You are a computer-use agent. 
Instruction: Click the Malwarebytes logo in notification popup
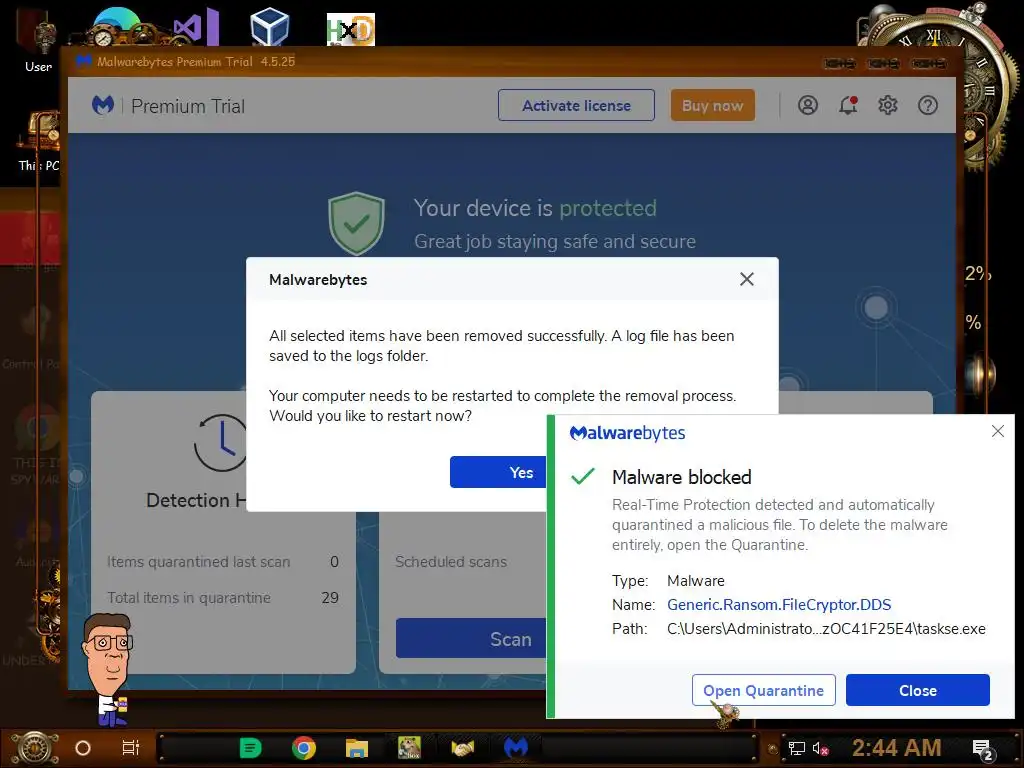tap(628, 433)
